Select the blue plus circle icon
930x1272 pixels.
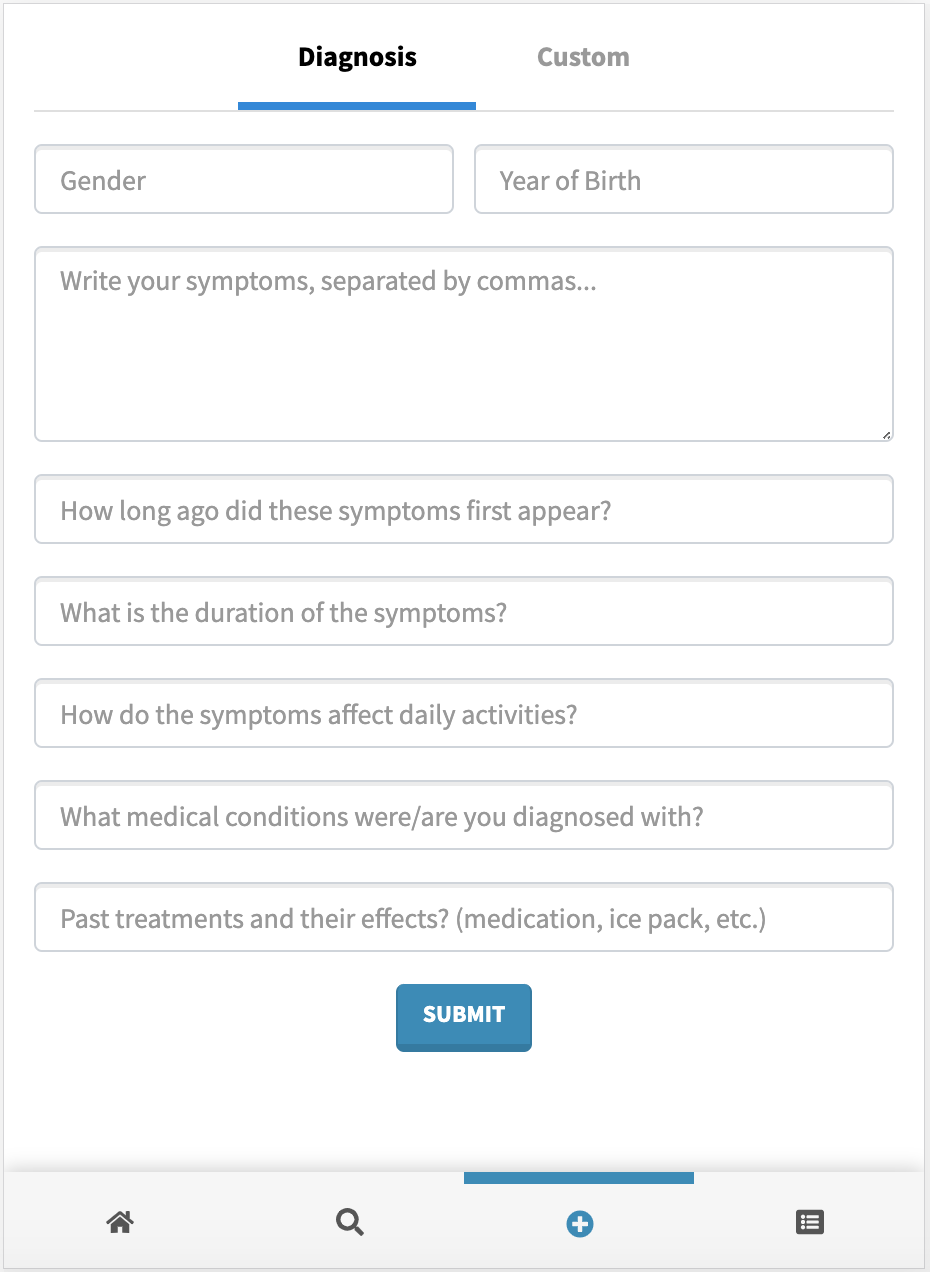pyautogui.click(x=580, y=1223)
